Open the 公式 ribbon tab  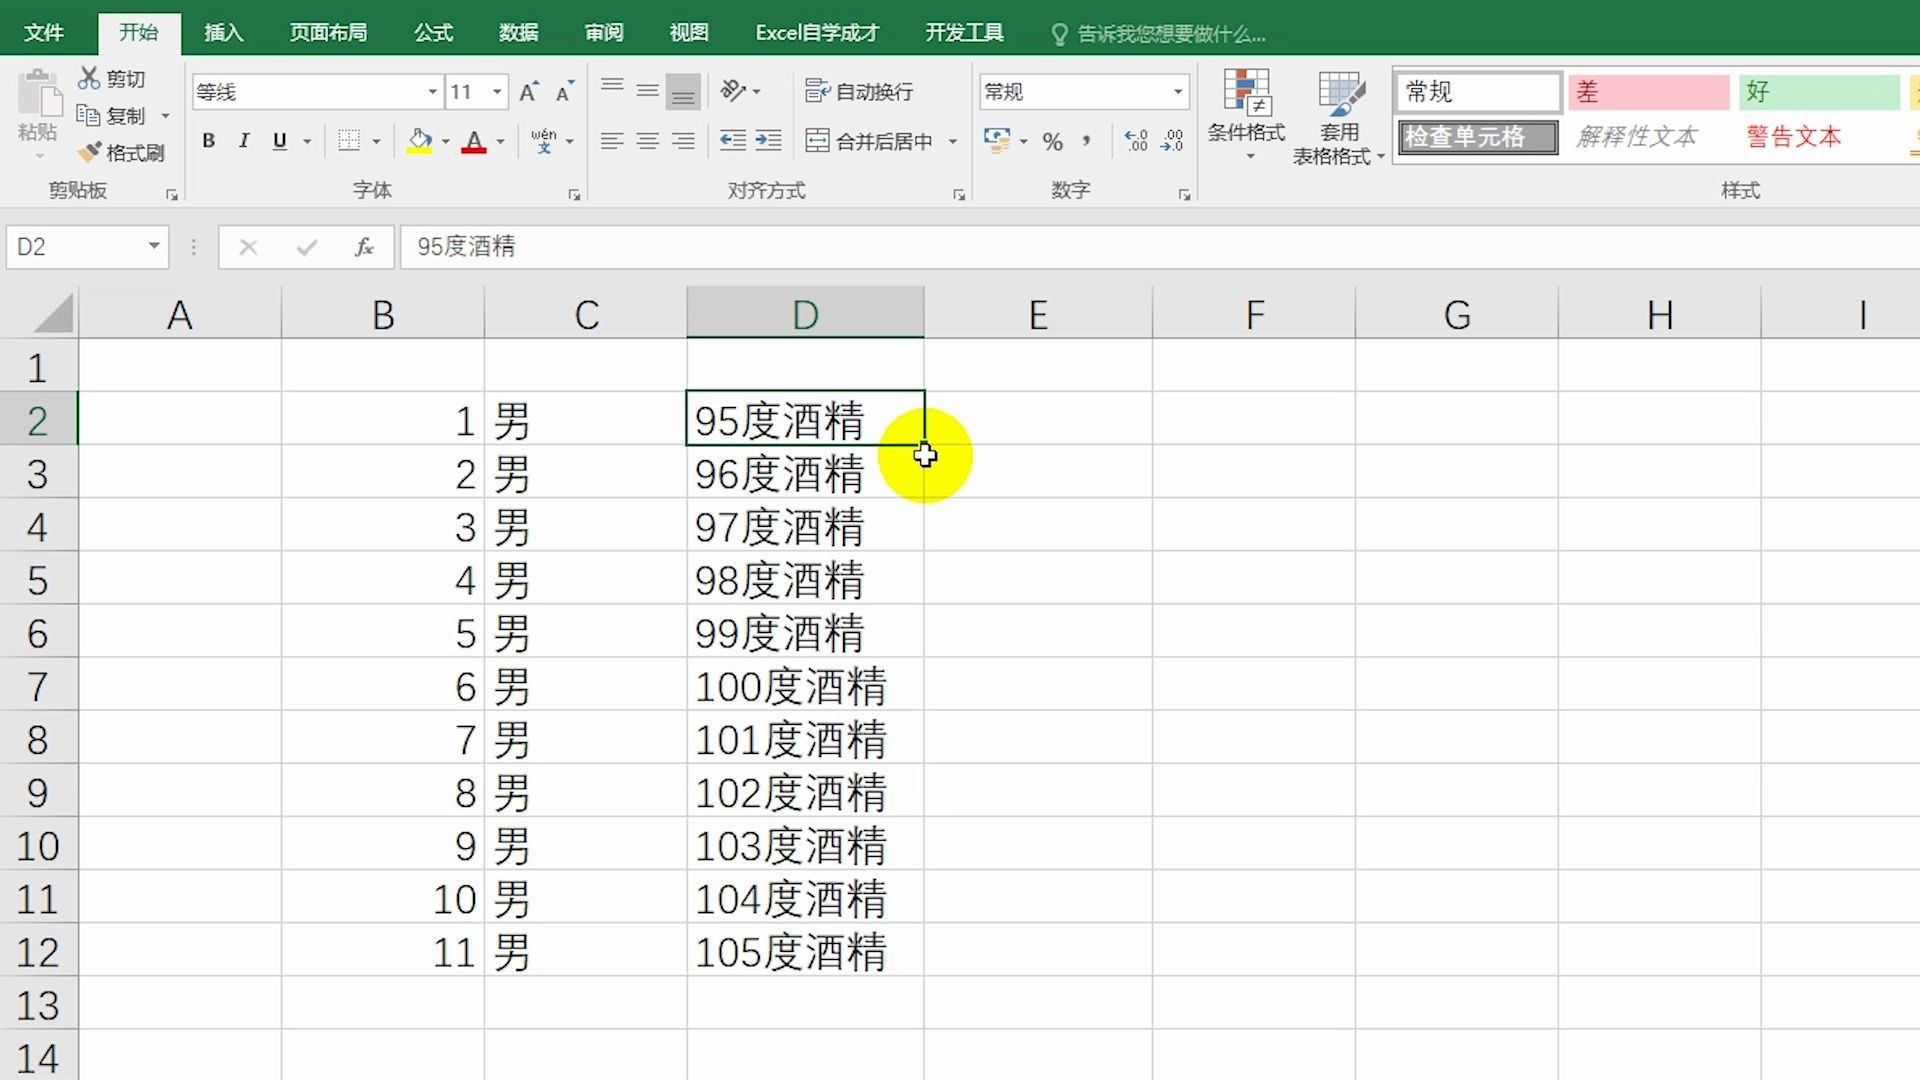point(433,32)
